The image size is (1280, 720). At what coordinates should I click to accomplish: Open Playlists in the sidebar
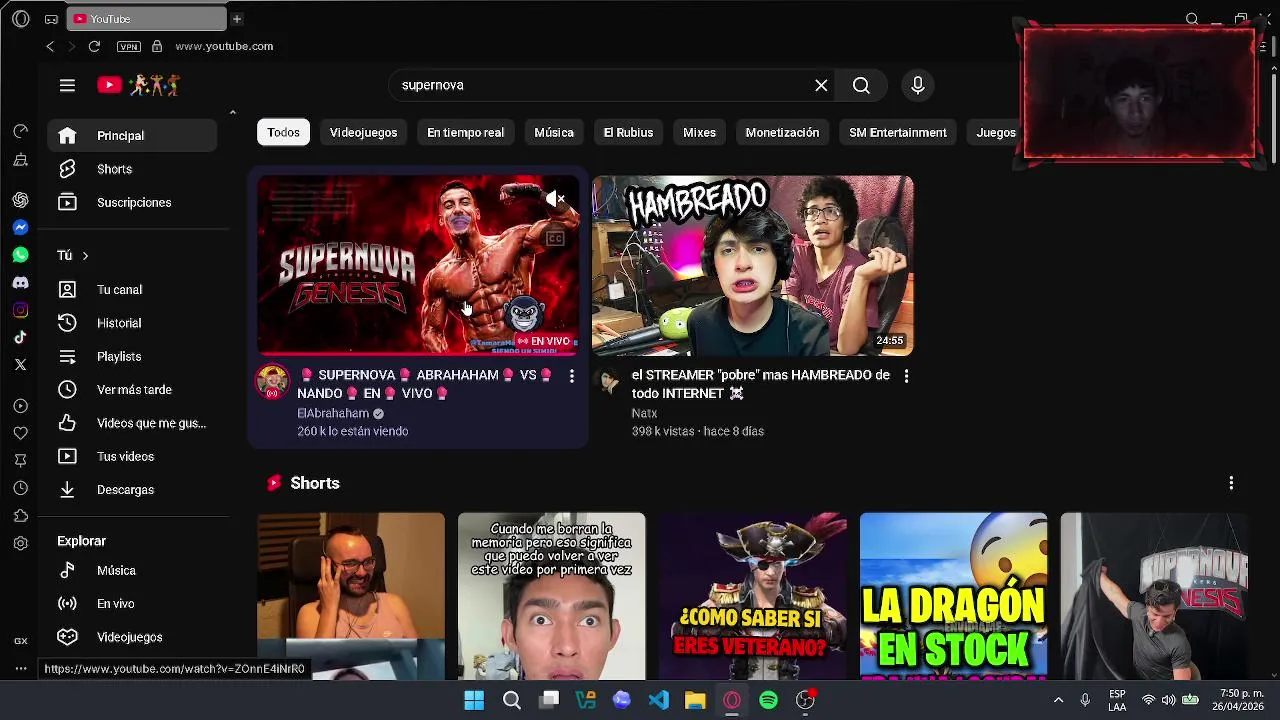[x=132, y=356]
